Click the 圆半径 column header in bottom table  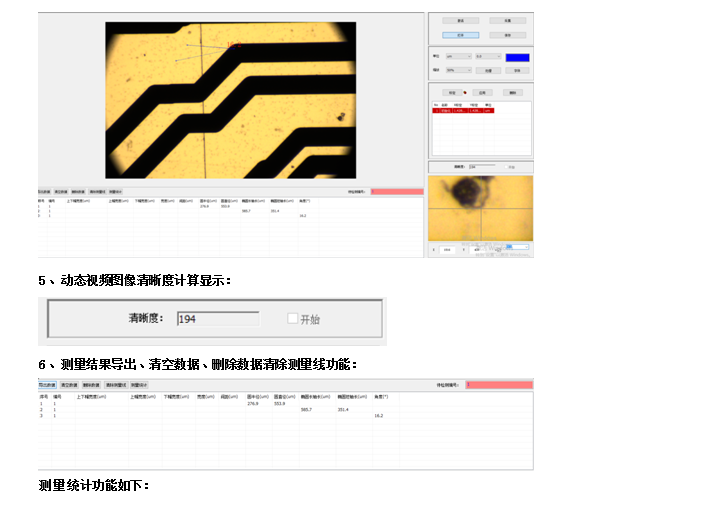[254, 397]
